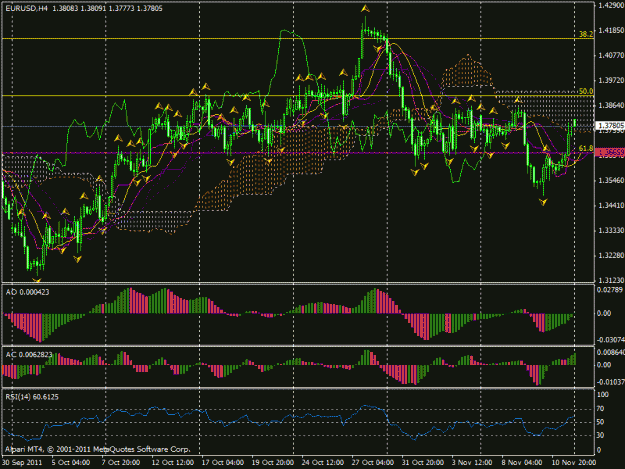Click the 19 Oct 20:00 time label

273,463
